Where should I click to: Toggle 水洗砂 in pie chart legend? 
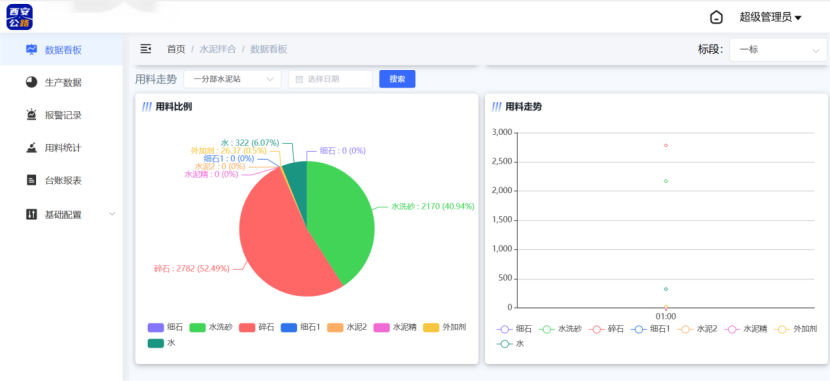click(211, 327)
